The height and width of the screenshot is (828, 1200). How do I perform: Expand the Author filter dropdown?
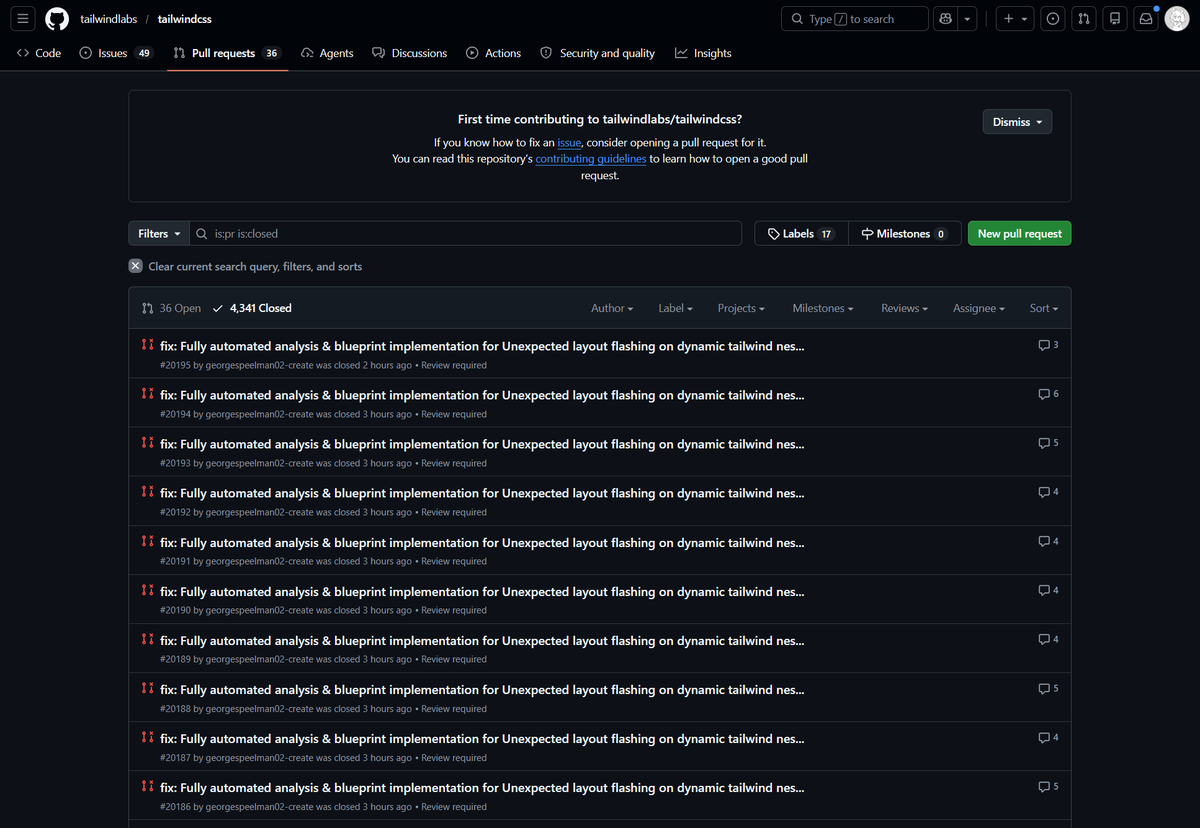[x=612, y=308]
